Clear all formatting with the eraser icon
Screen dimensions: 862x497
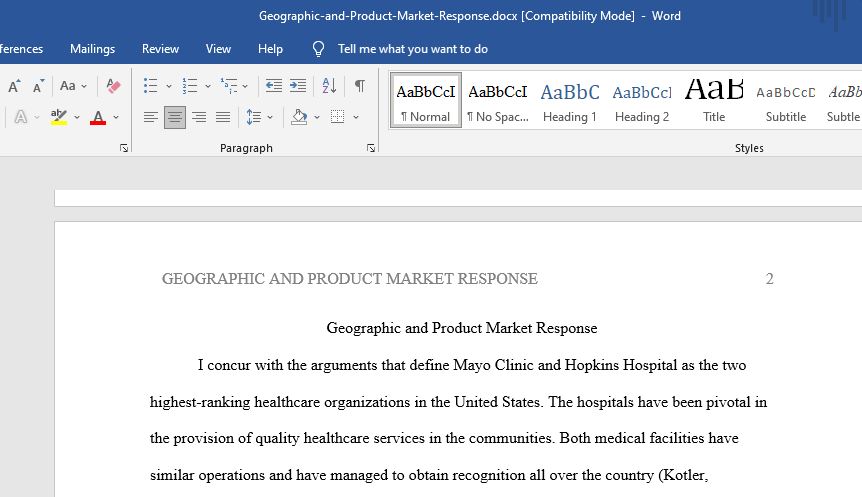113,86
